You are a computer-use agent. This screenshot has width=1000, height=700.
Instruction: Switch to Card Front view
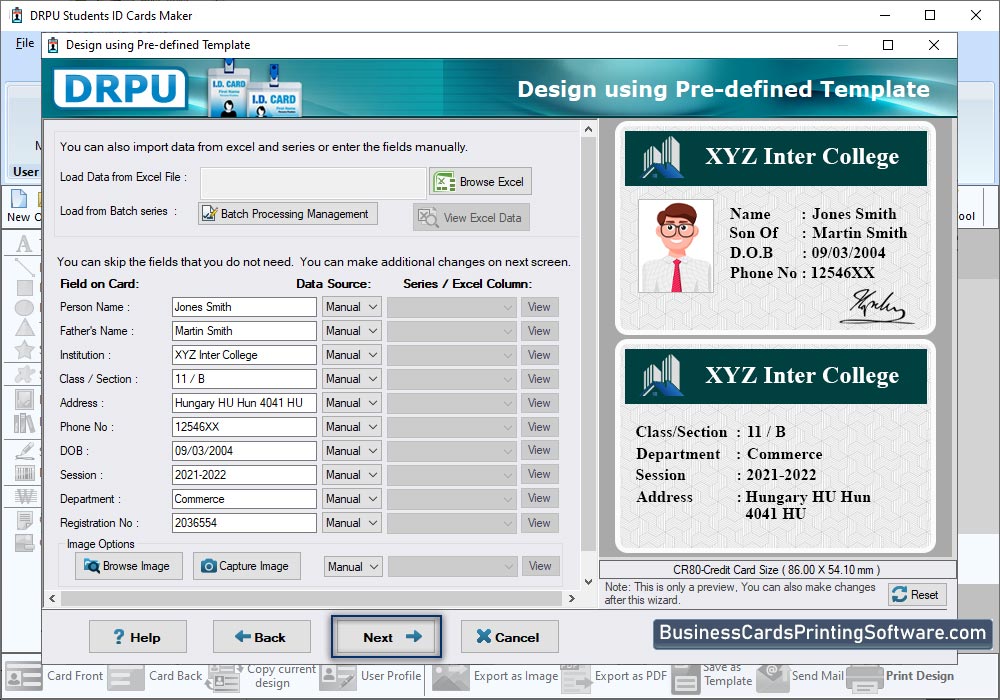54,676
